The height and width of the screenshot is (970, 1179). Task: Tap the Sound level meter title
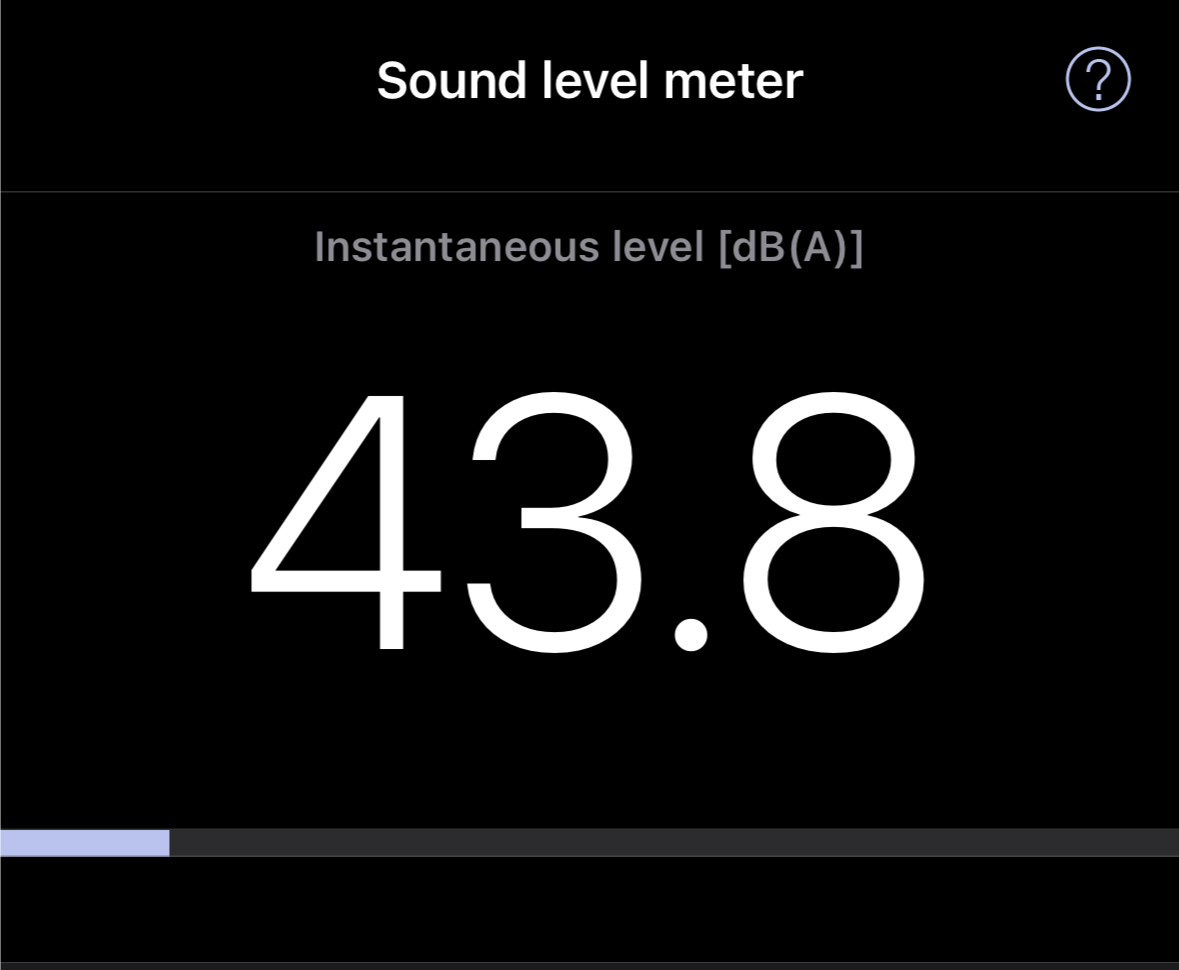(x=589, y=80)
